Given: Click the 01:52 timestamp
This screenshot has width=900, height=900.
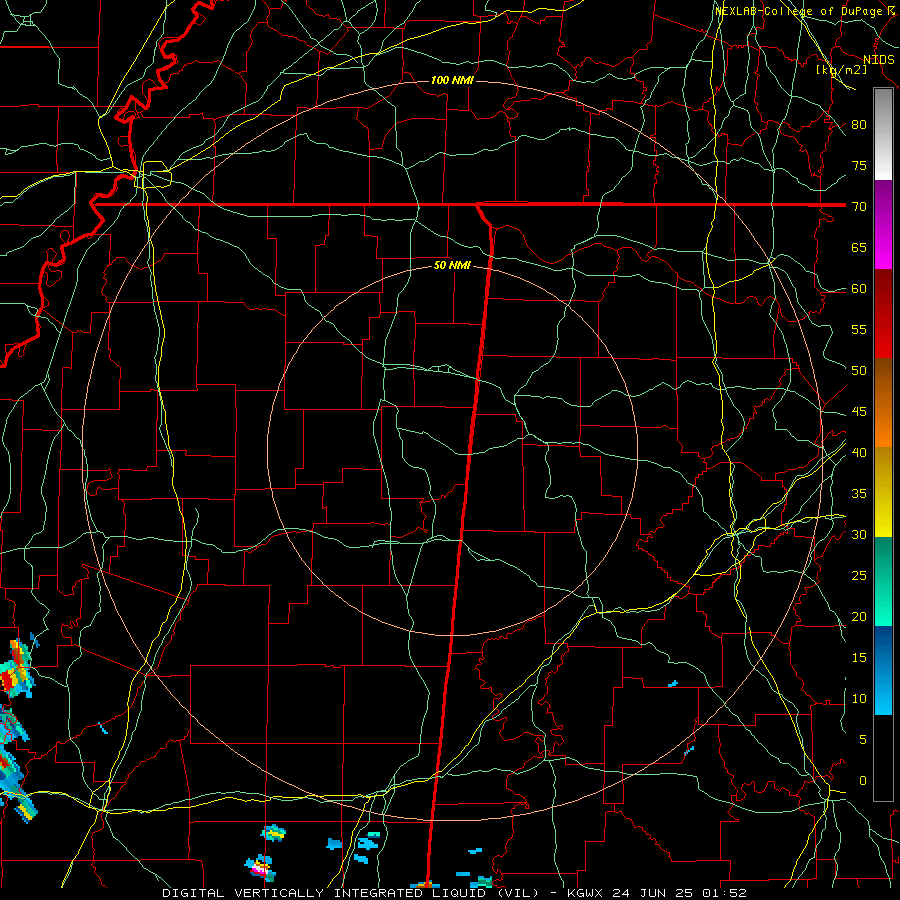Looking at the screenshot, I should [723, 893].
